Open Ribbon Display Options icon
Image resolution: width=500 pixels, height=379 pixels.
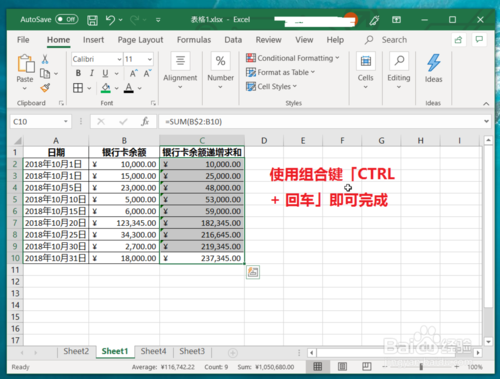pos(396,20)
